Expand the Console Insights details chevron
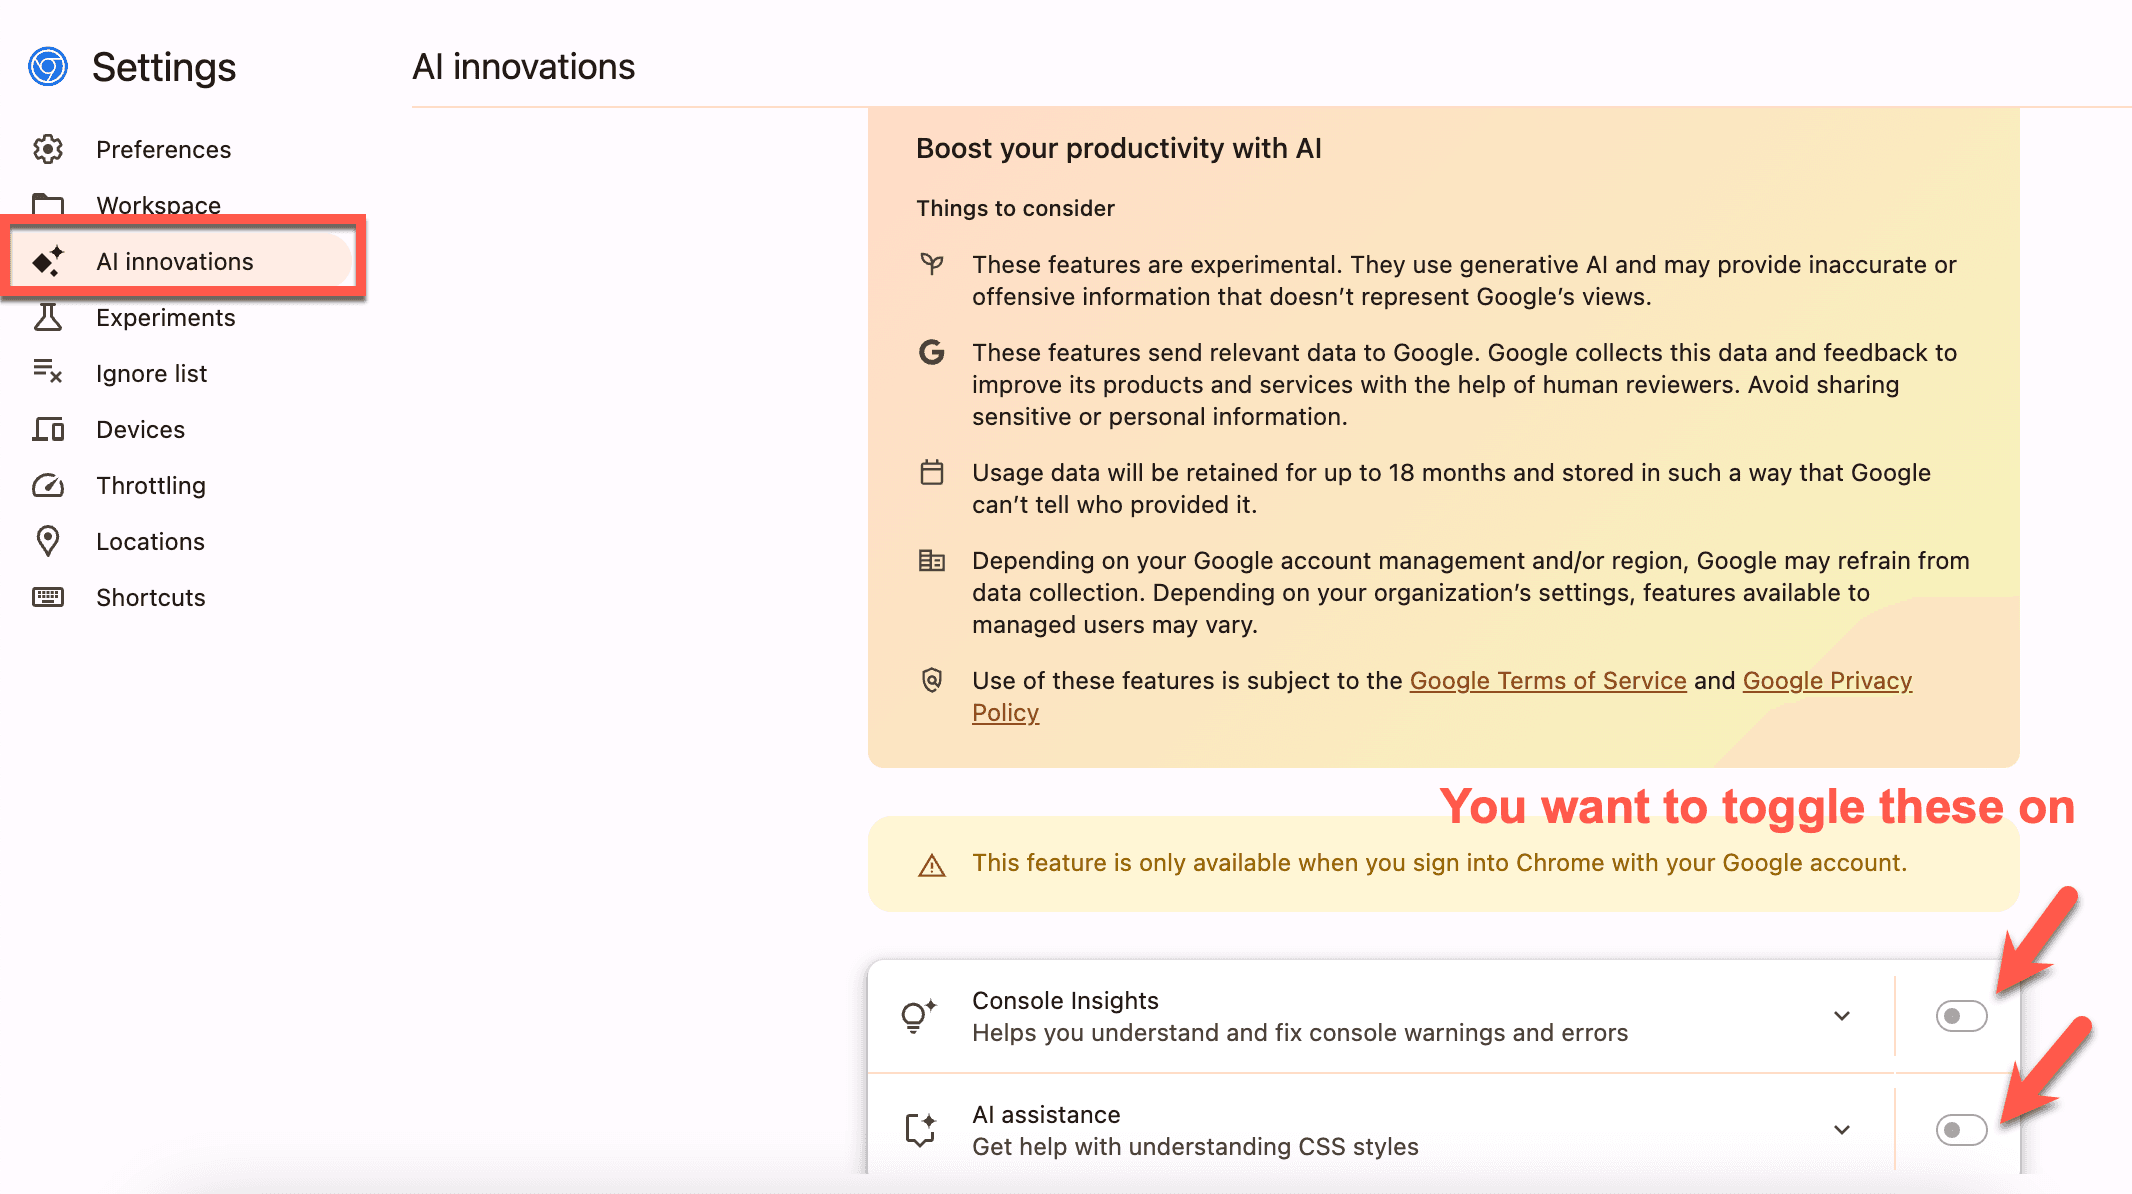 1841,1016
